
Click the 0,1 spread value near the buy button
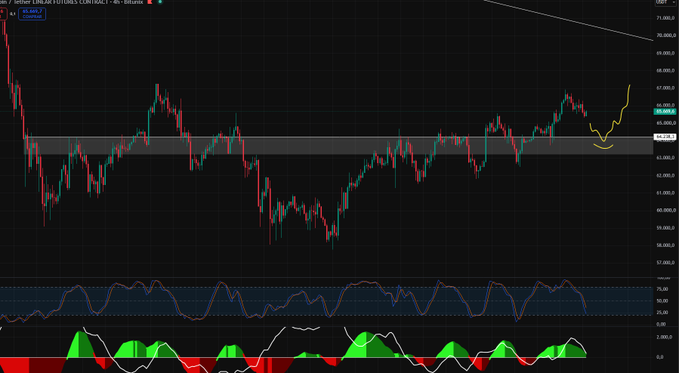coord(13,14)
